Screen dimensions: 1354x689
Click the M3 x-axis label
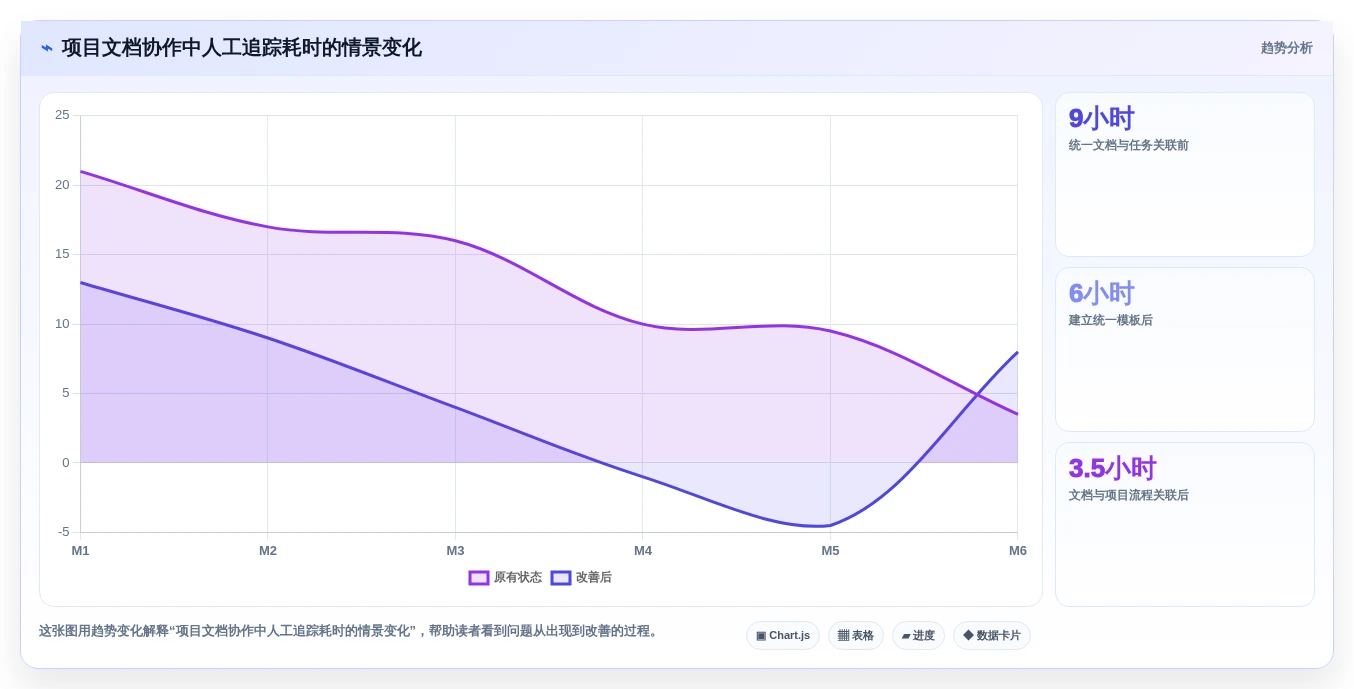click(x=455, y=551)
